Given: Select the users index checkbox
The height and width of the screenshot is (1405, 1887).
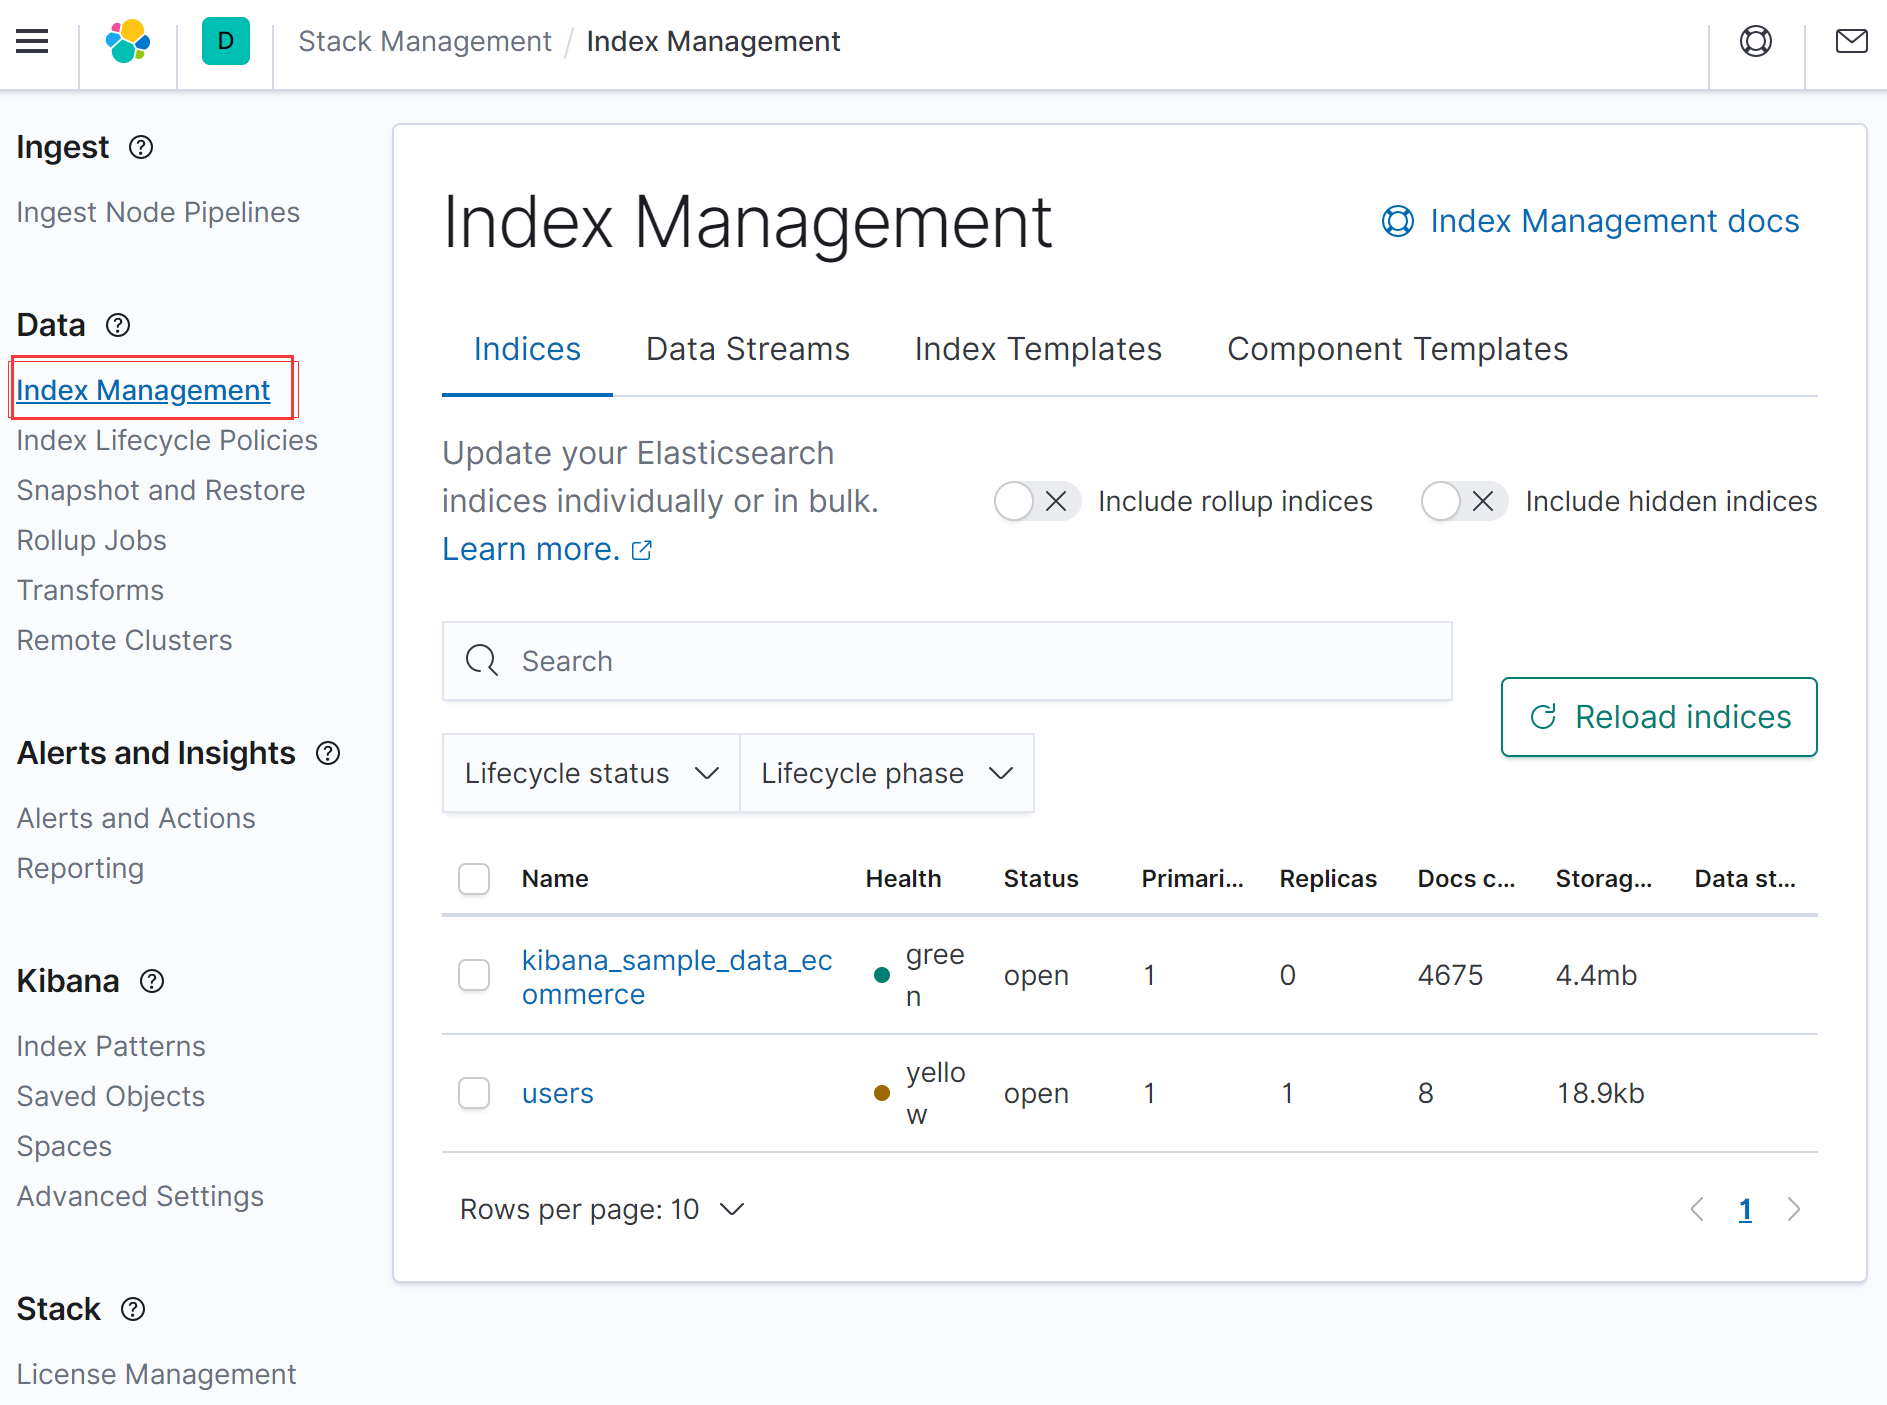Looking at the screenshot, I should coord(474,1094).
